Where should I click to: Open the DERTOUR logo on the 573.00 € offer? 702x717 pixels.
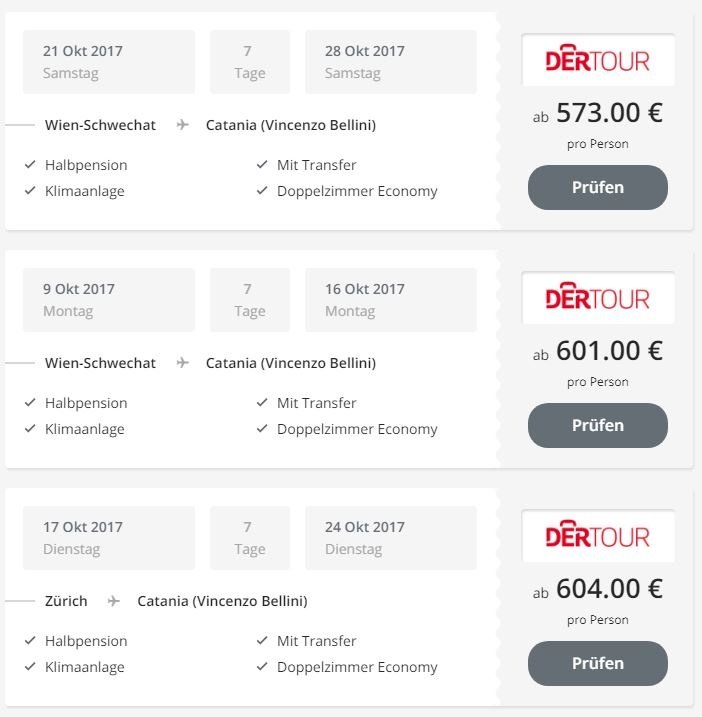(598, 59)
